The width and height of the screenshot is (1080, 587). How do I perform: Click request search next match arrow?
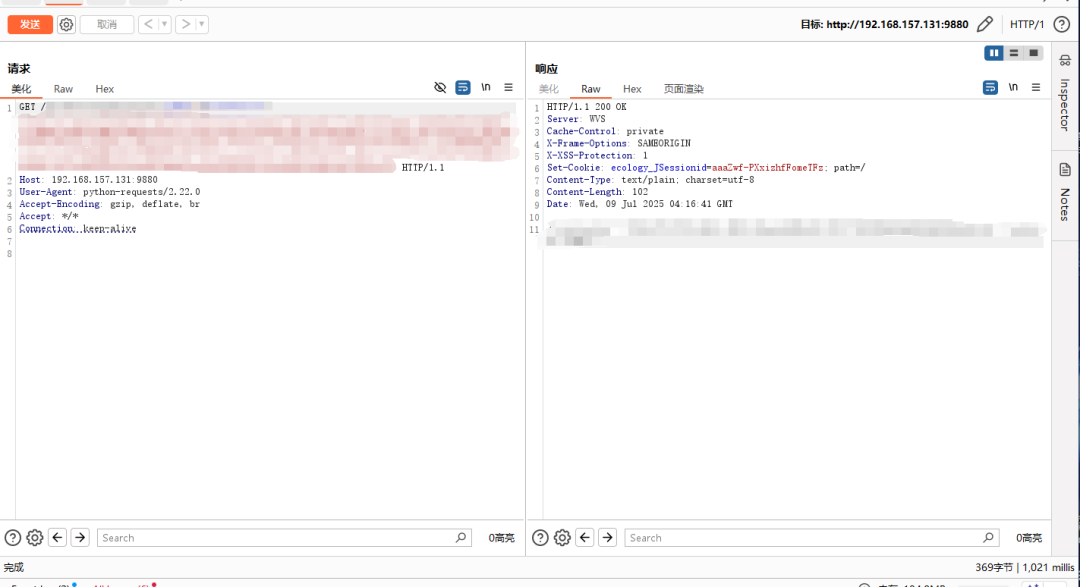click(x=80, y=537)
